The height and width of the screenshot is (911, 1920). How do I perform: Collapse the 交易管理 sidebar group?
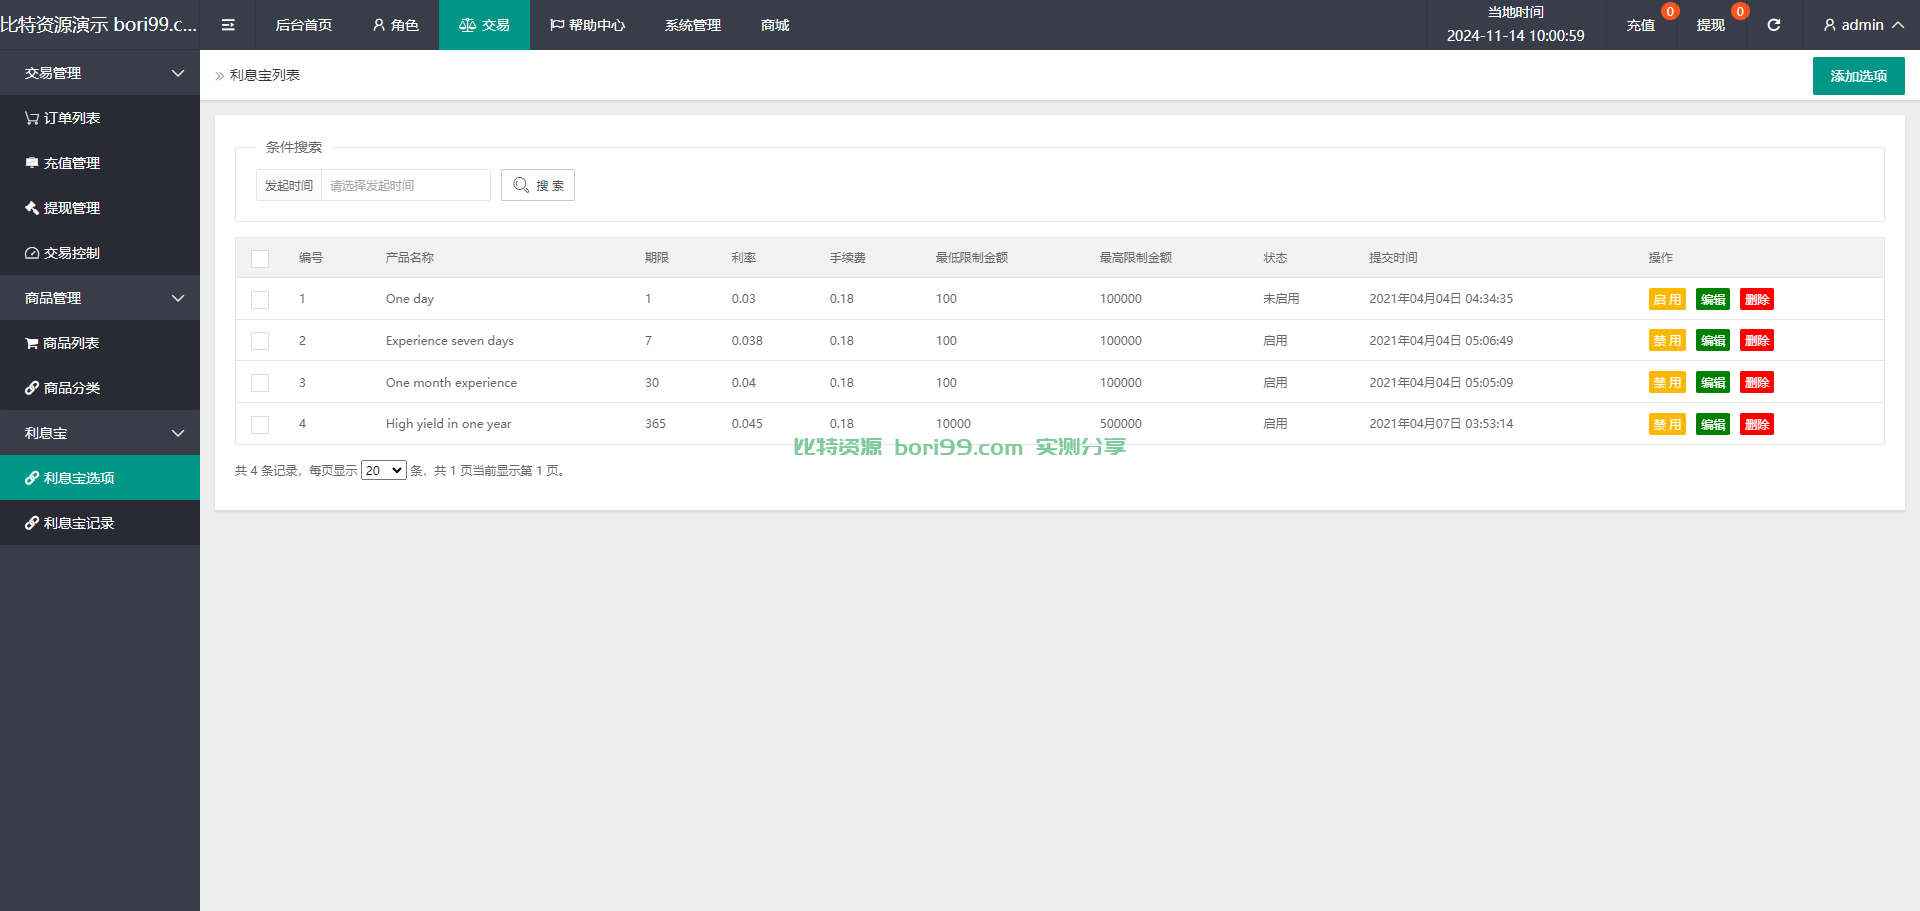[100, 73]
